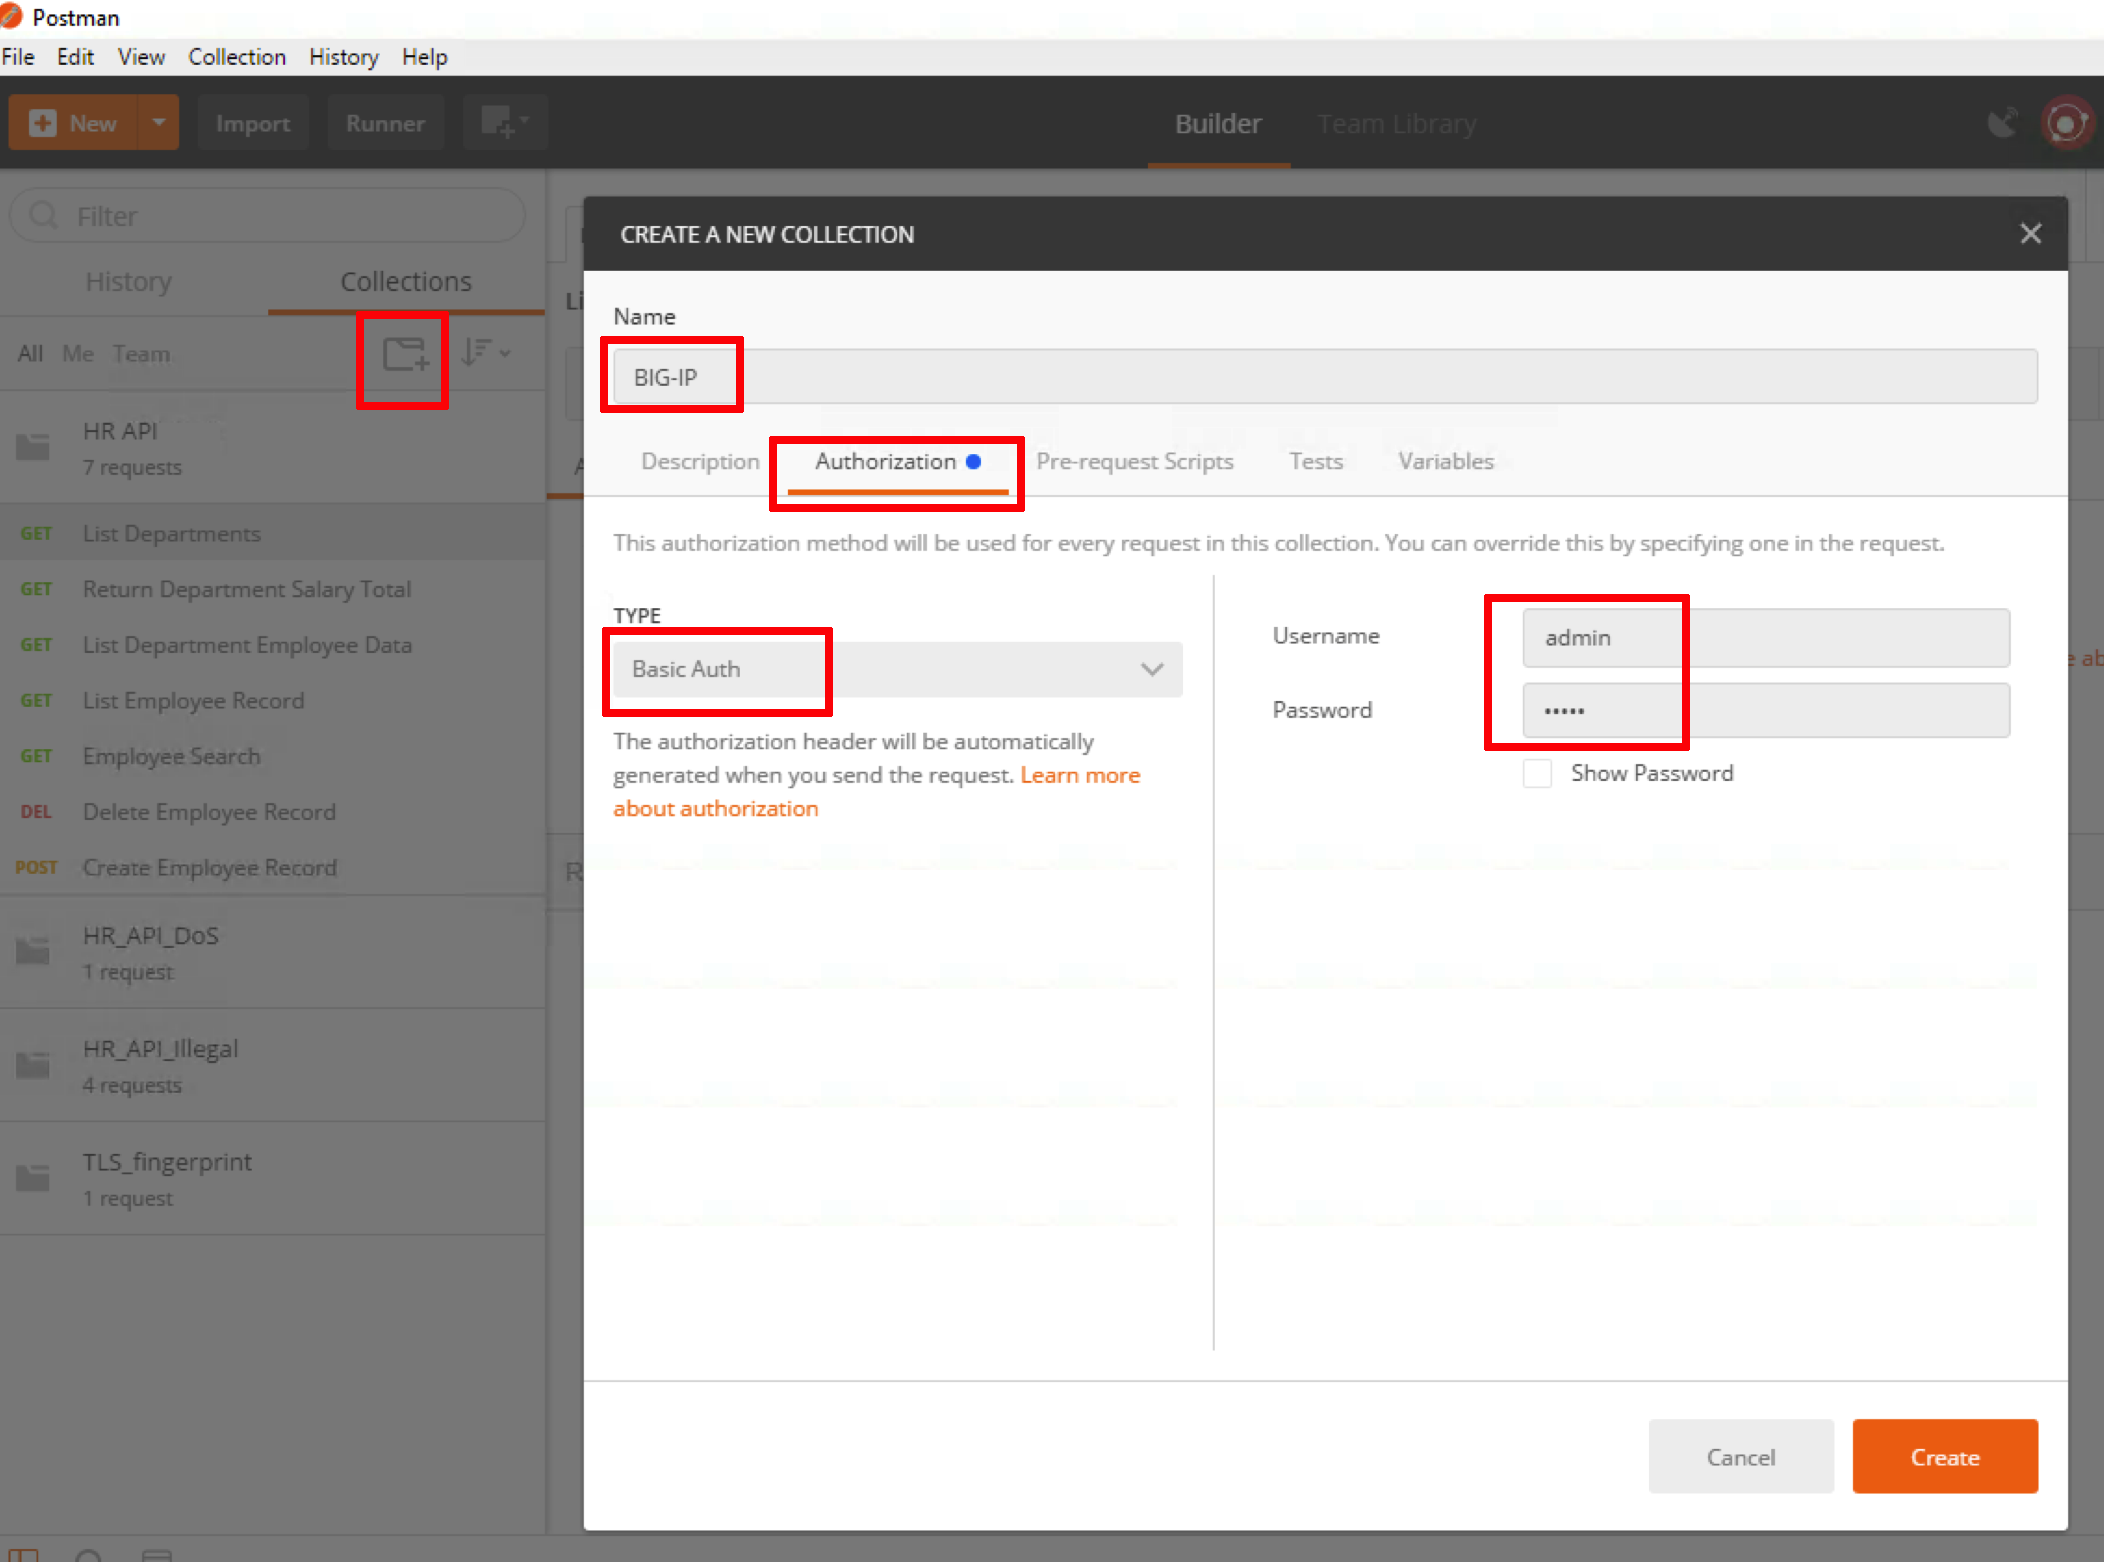Image resolution: width=2104 pixels, height=1562 pixels.
Task: Click the Postman sync status icon
Action: click(x=2067, y=123)
